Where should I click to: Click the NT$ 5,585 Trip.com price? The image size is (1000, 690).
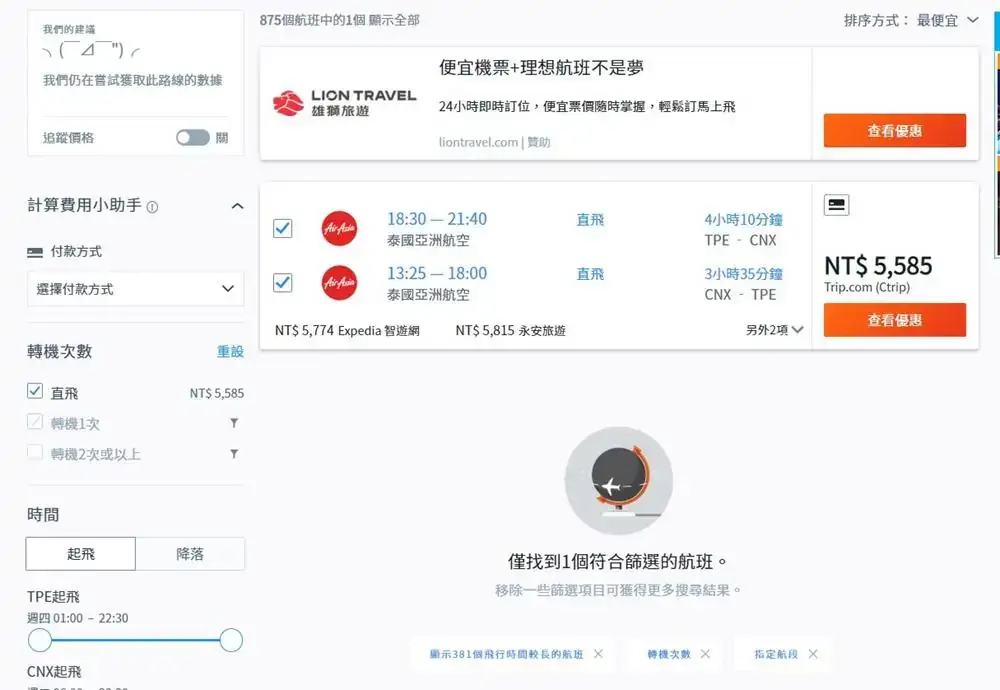point(878,266)
